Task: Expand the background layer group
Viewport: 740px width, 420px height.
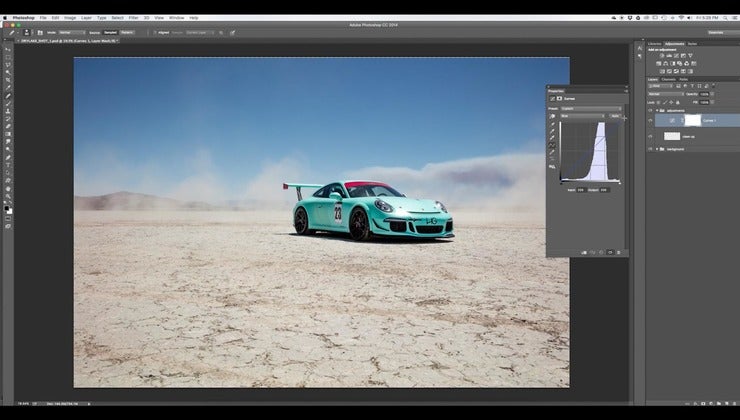Action: pyautogui.click(x=657, y=149)
